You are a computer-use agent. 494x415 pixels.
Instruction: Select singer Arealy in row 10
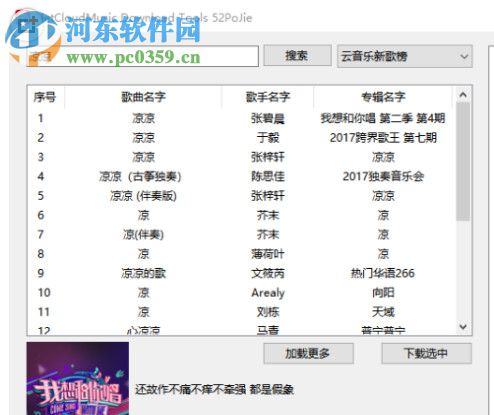pyautogui.click(x=268, y=293)
